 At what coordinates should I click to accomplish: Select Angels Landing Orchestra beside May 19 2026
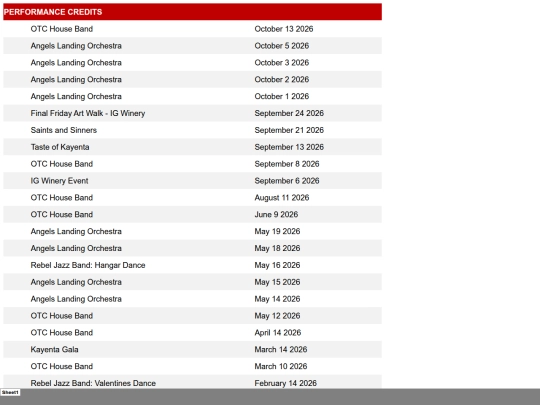(76, 231)
